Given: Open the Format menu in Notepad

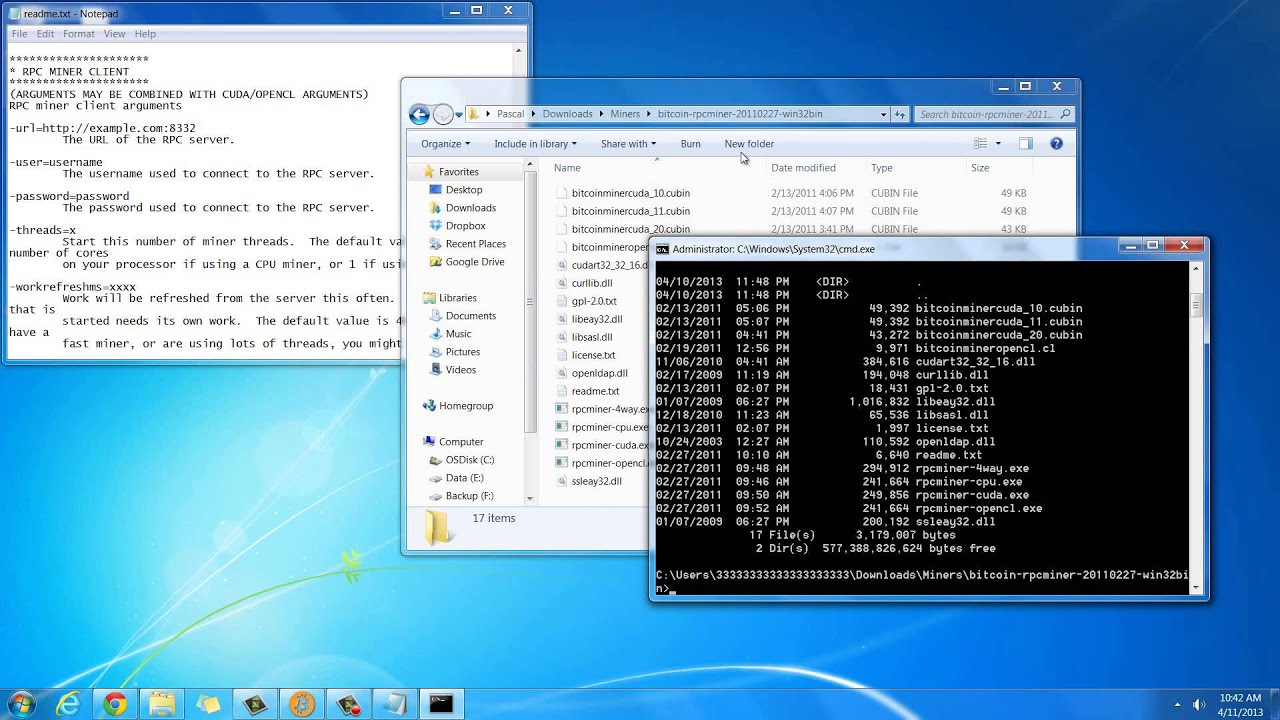Looking at the screenshot, I should [78, 34].
